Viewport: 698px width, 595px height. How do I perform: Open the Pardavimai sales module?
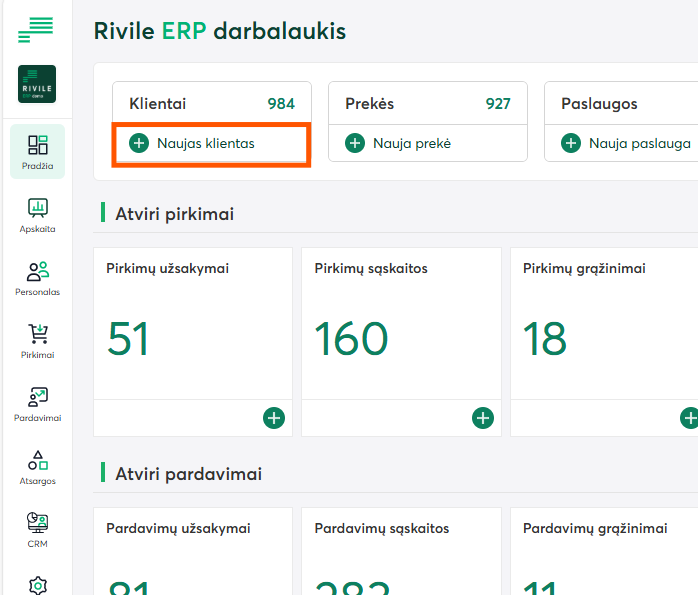pos(37,404)
